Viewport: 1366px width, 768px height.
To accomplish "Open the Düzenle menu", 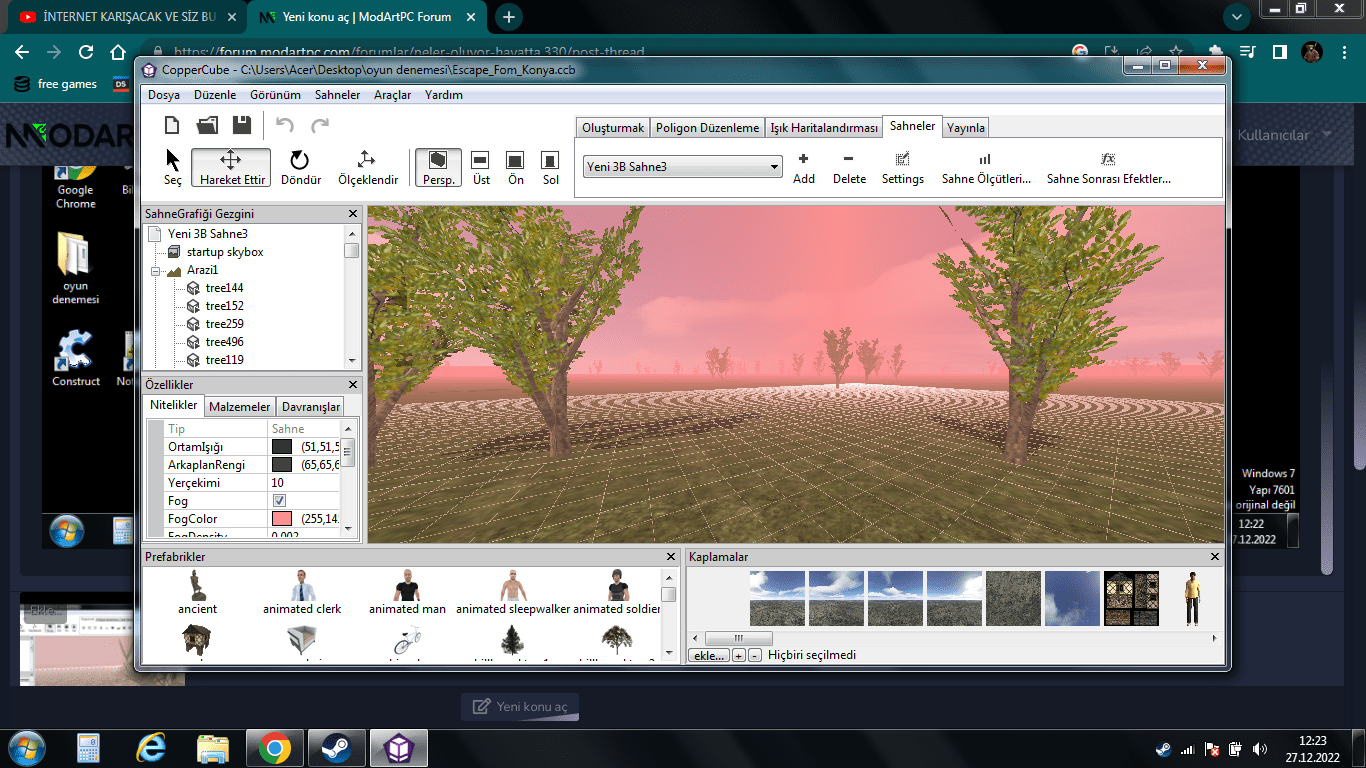I will (215, 95).
